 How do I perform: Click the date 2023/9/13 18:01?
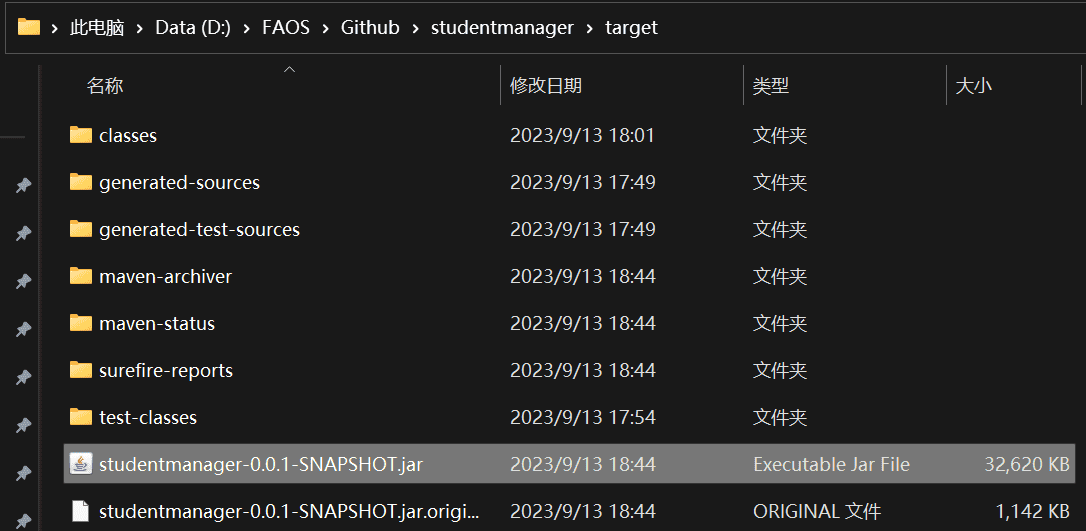click(x=582, y=136)
